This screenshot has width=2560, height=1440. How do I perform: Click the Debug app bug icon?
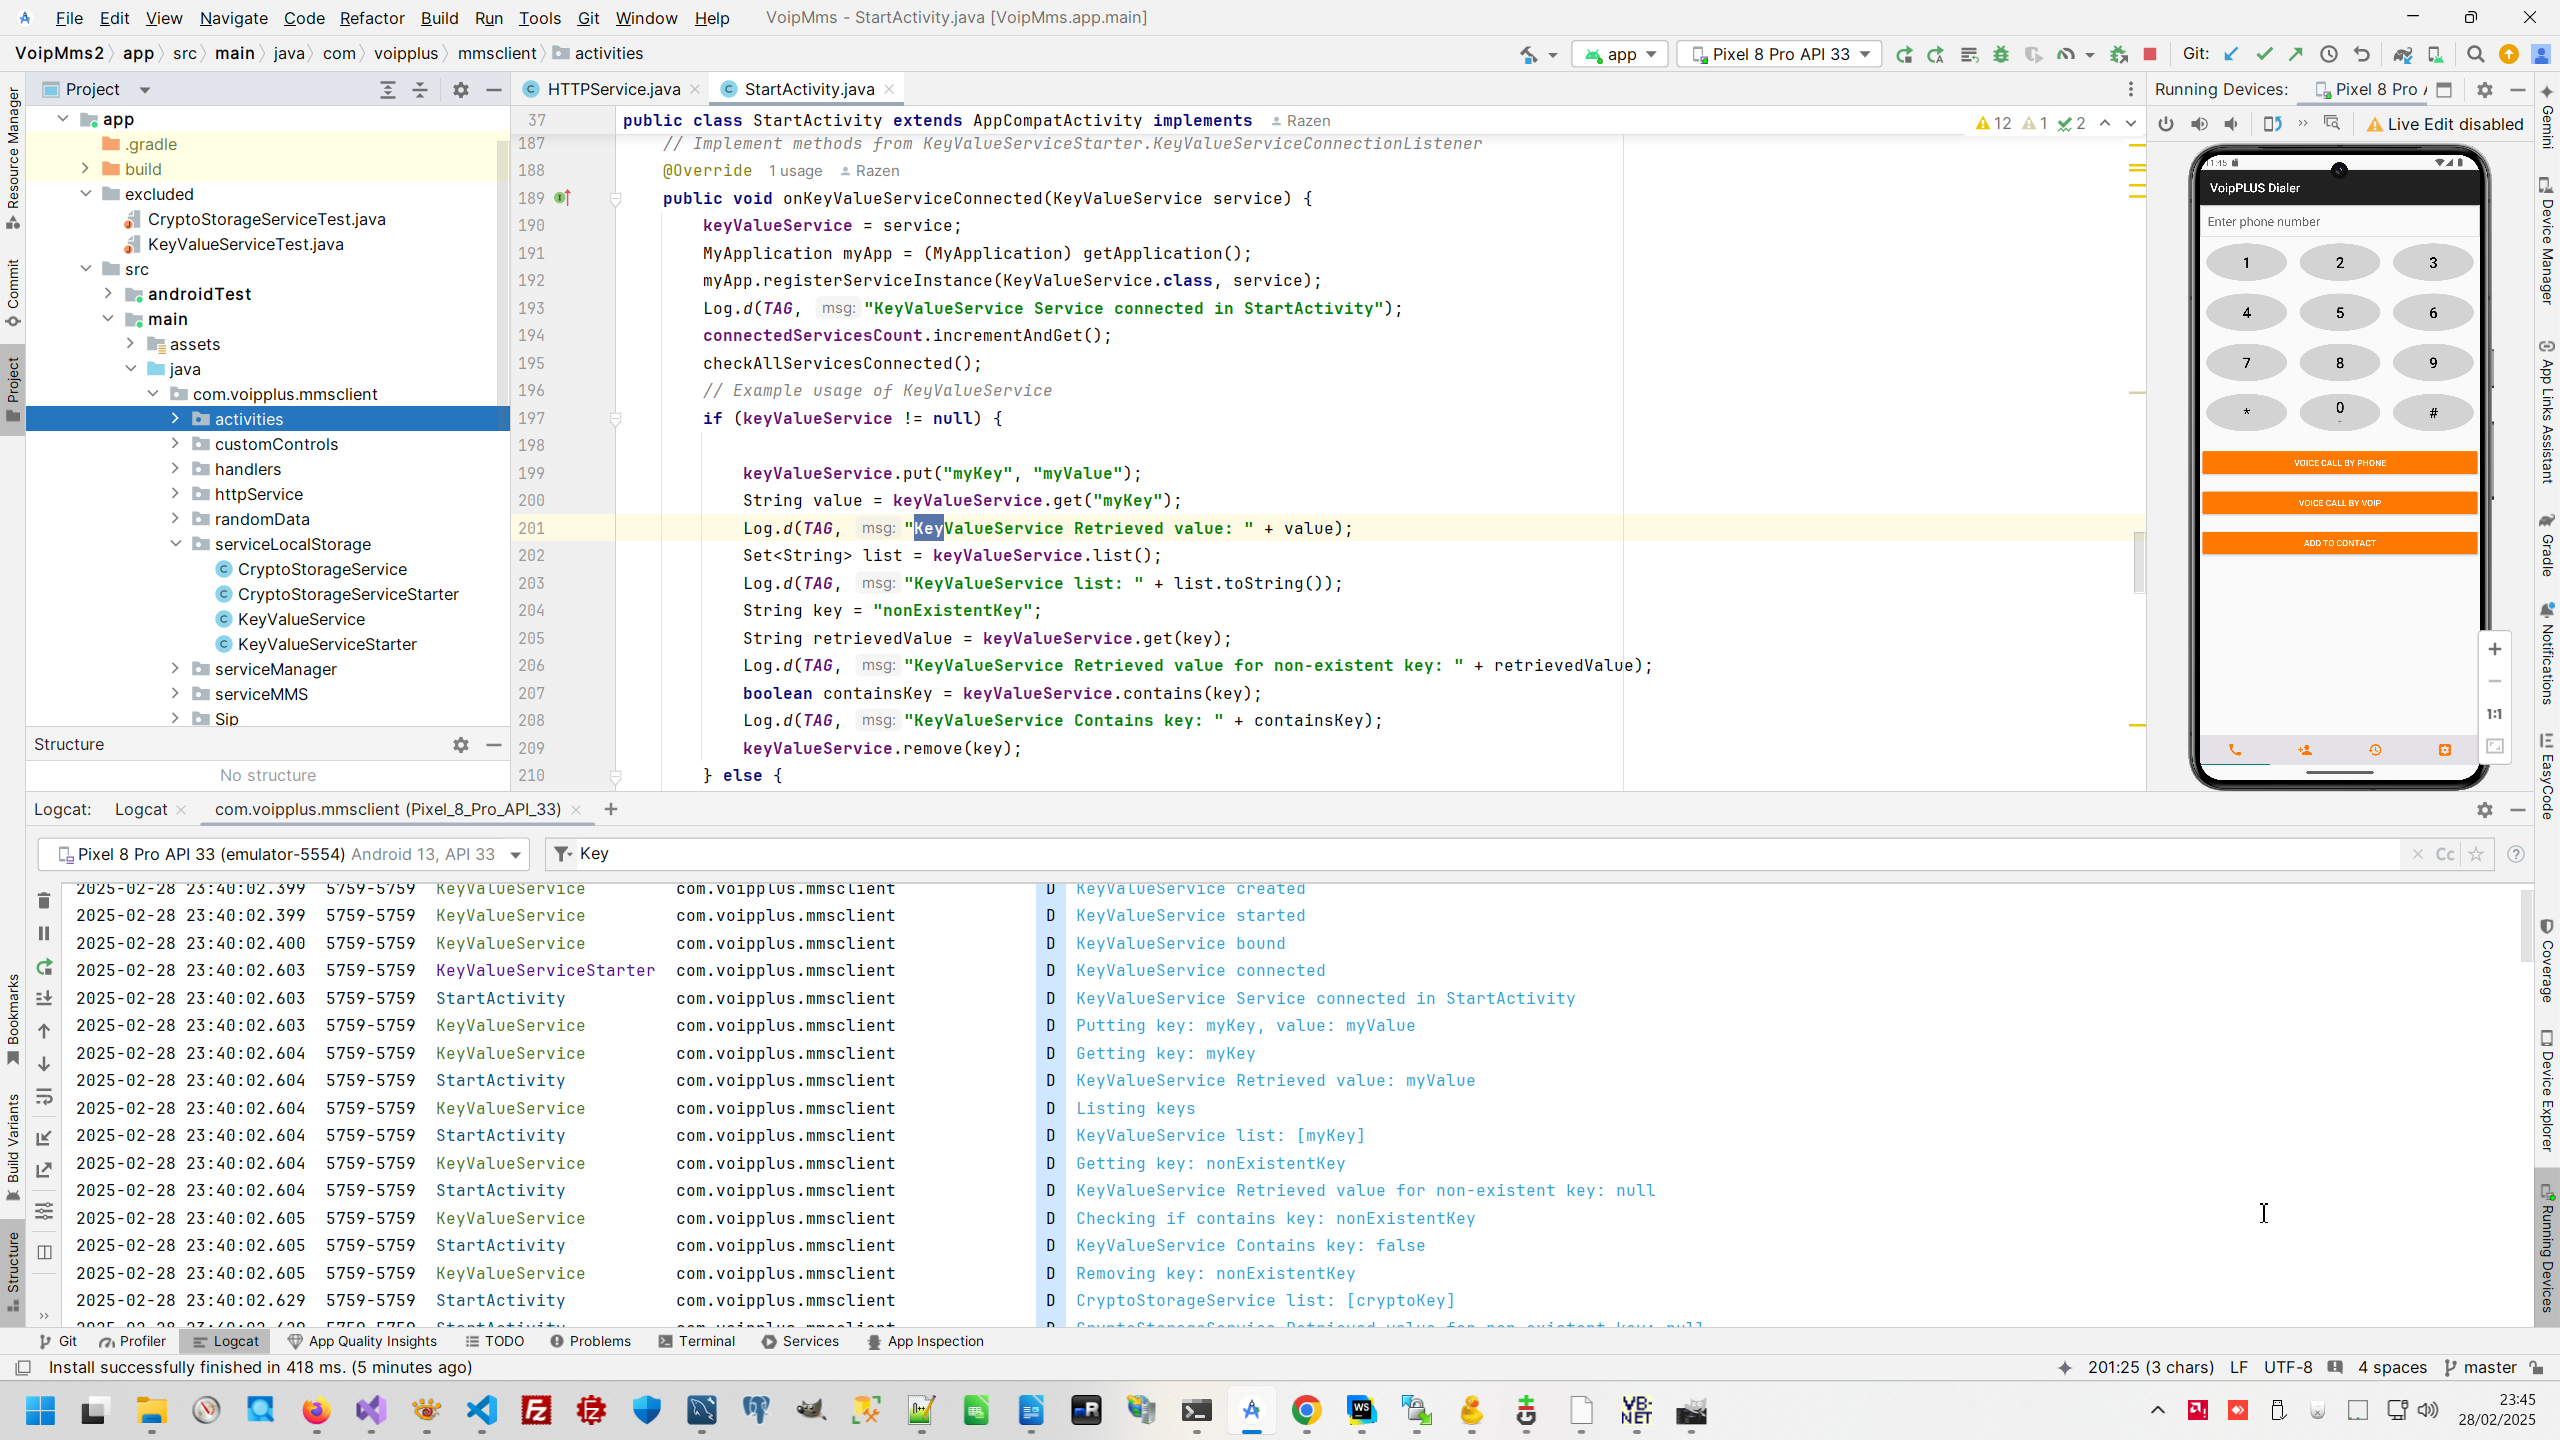coord(2000,54)
